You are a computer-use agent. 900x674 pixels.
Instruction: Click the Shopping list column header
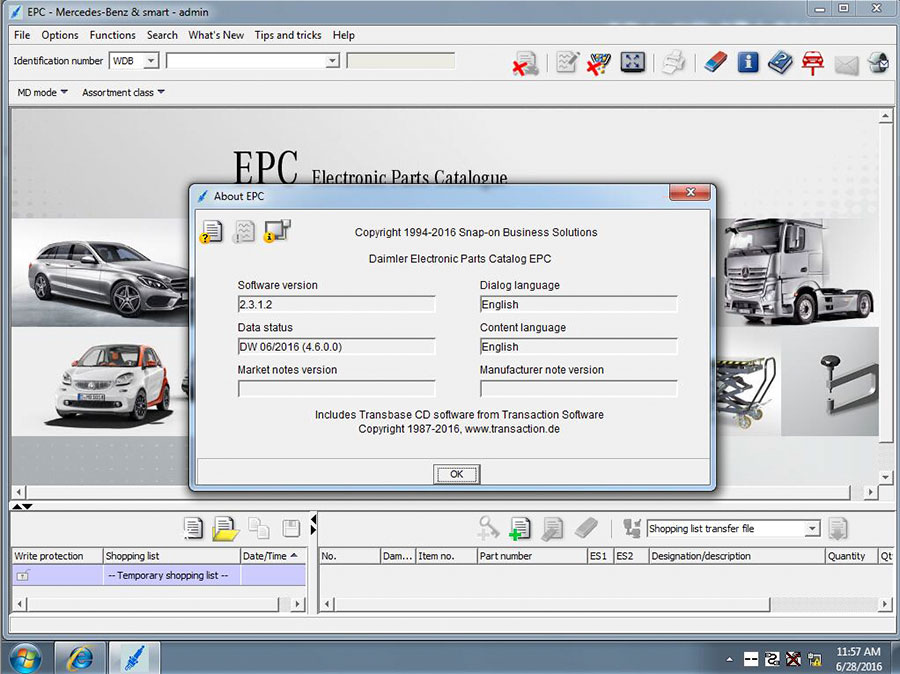point(171,556)
